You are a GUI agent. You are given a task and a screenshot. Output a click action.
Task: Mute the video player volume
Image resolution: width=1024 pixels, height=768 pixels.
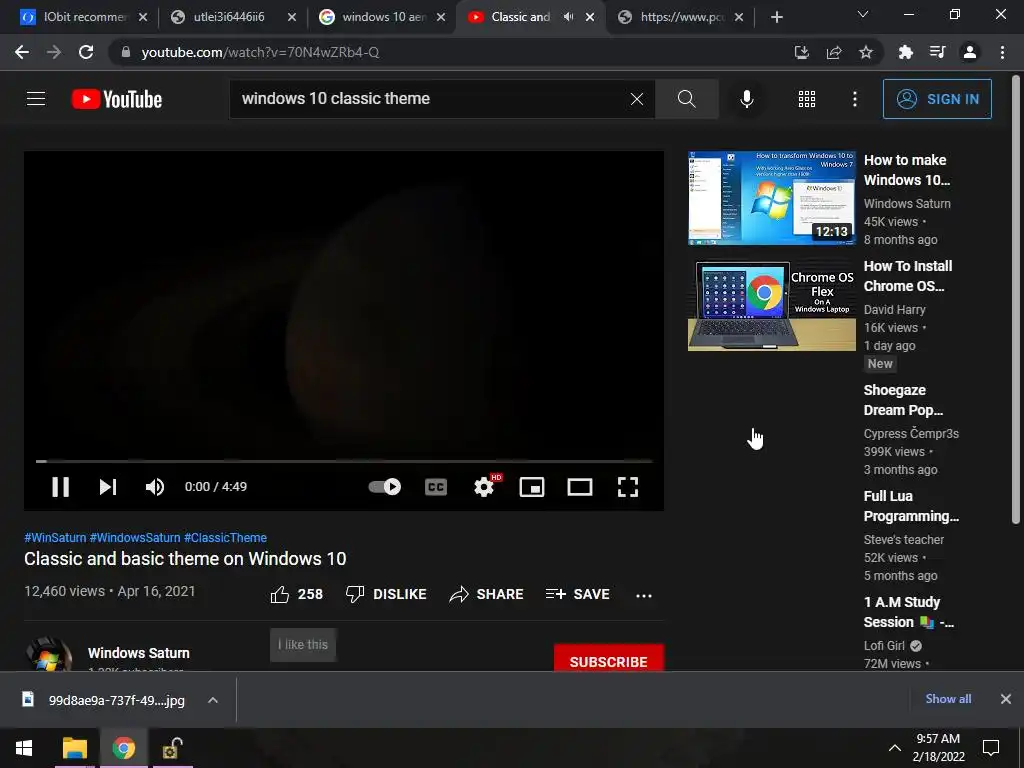coord(155,487)
